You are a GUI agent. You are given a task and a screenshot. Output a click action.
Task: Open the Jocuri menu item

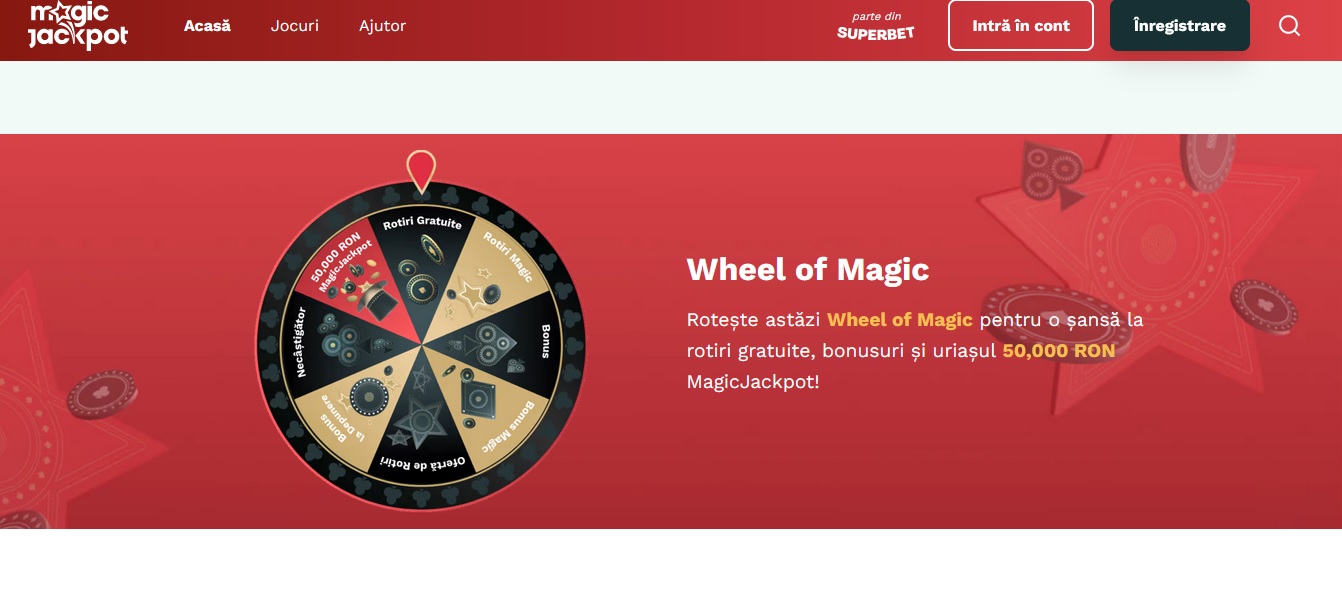295,26
